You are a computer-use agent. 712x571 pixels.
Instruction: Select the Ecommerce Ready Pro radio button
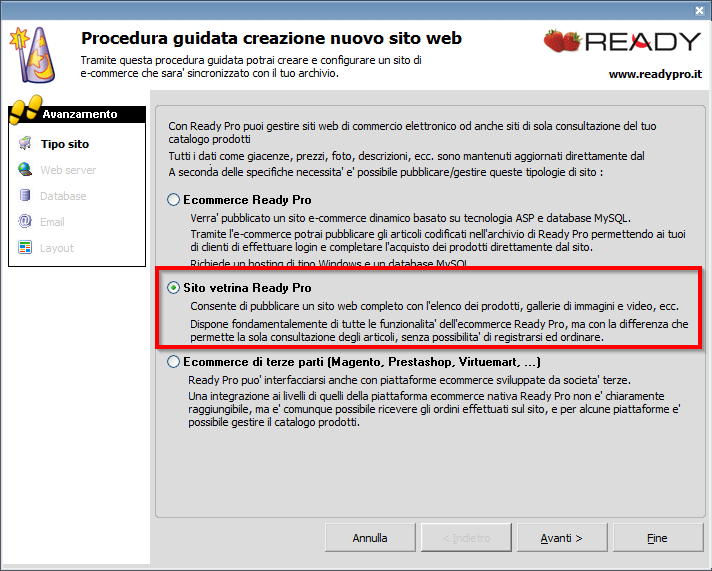[x=173, y=200]
